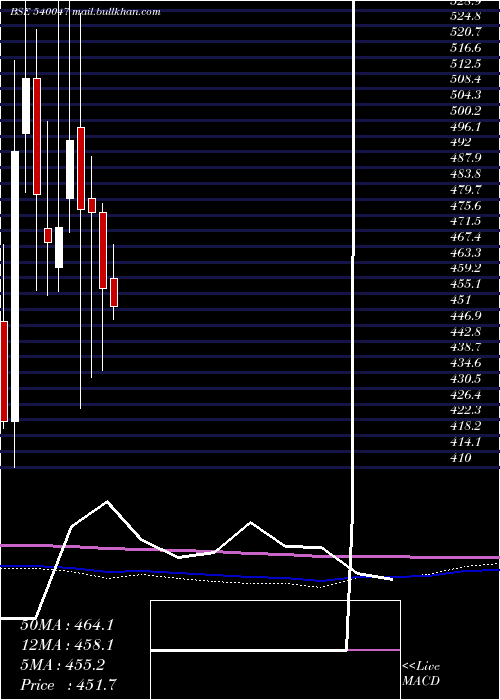Select the 487.9 axis value
This screenshot has height=700, width=500.
[466, 158]
